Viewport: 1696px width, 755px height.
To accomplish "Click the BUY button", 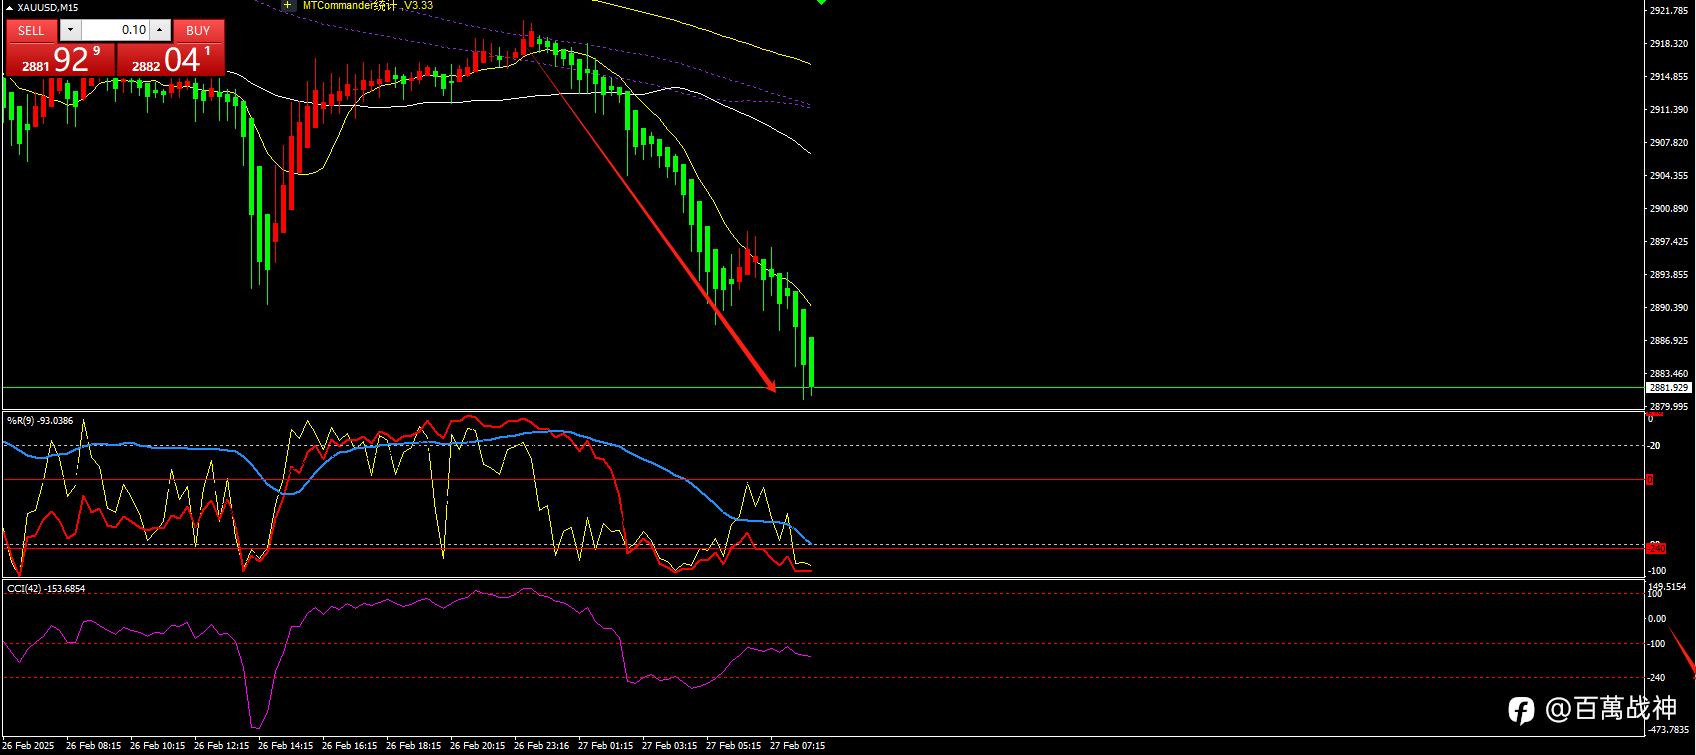I will [x=198, y=31].
